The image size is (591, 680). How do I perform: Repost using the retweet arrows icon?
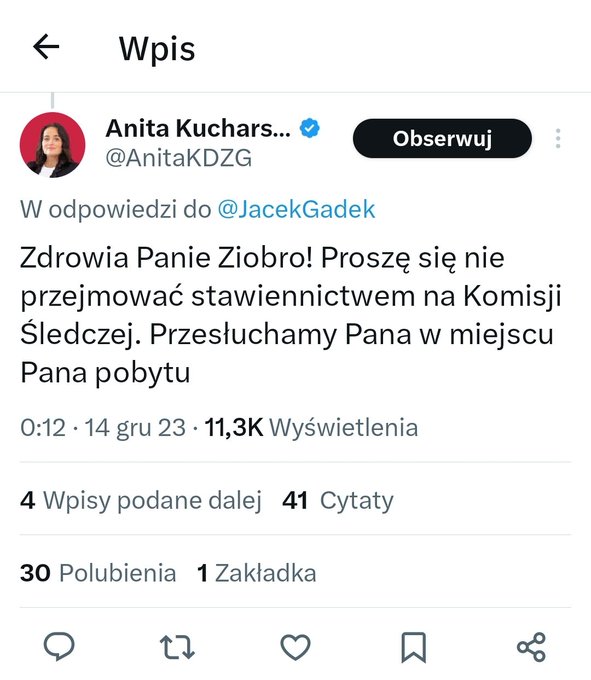[177, 647]
